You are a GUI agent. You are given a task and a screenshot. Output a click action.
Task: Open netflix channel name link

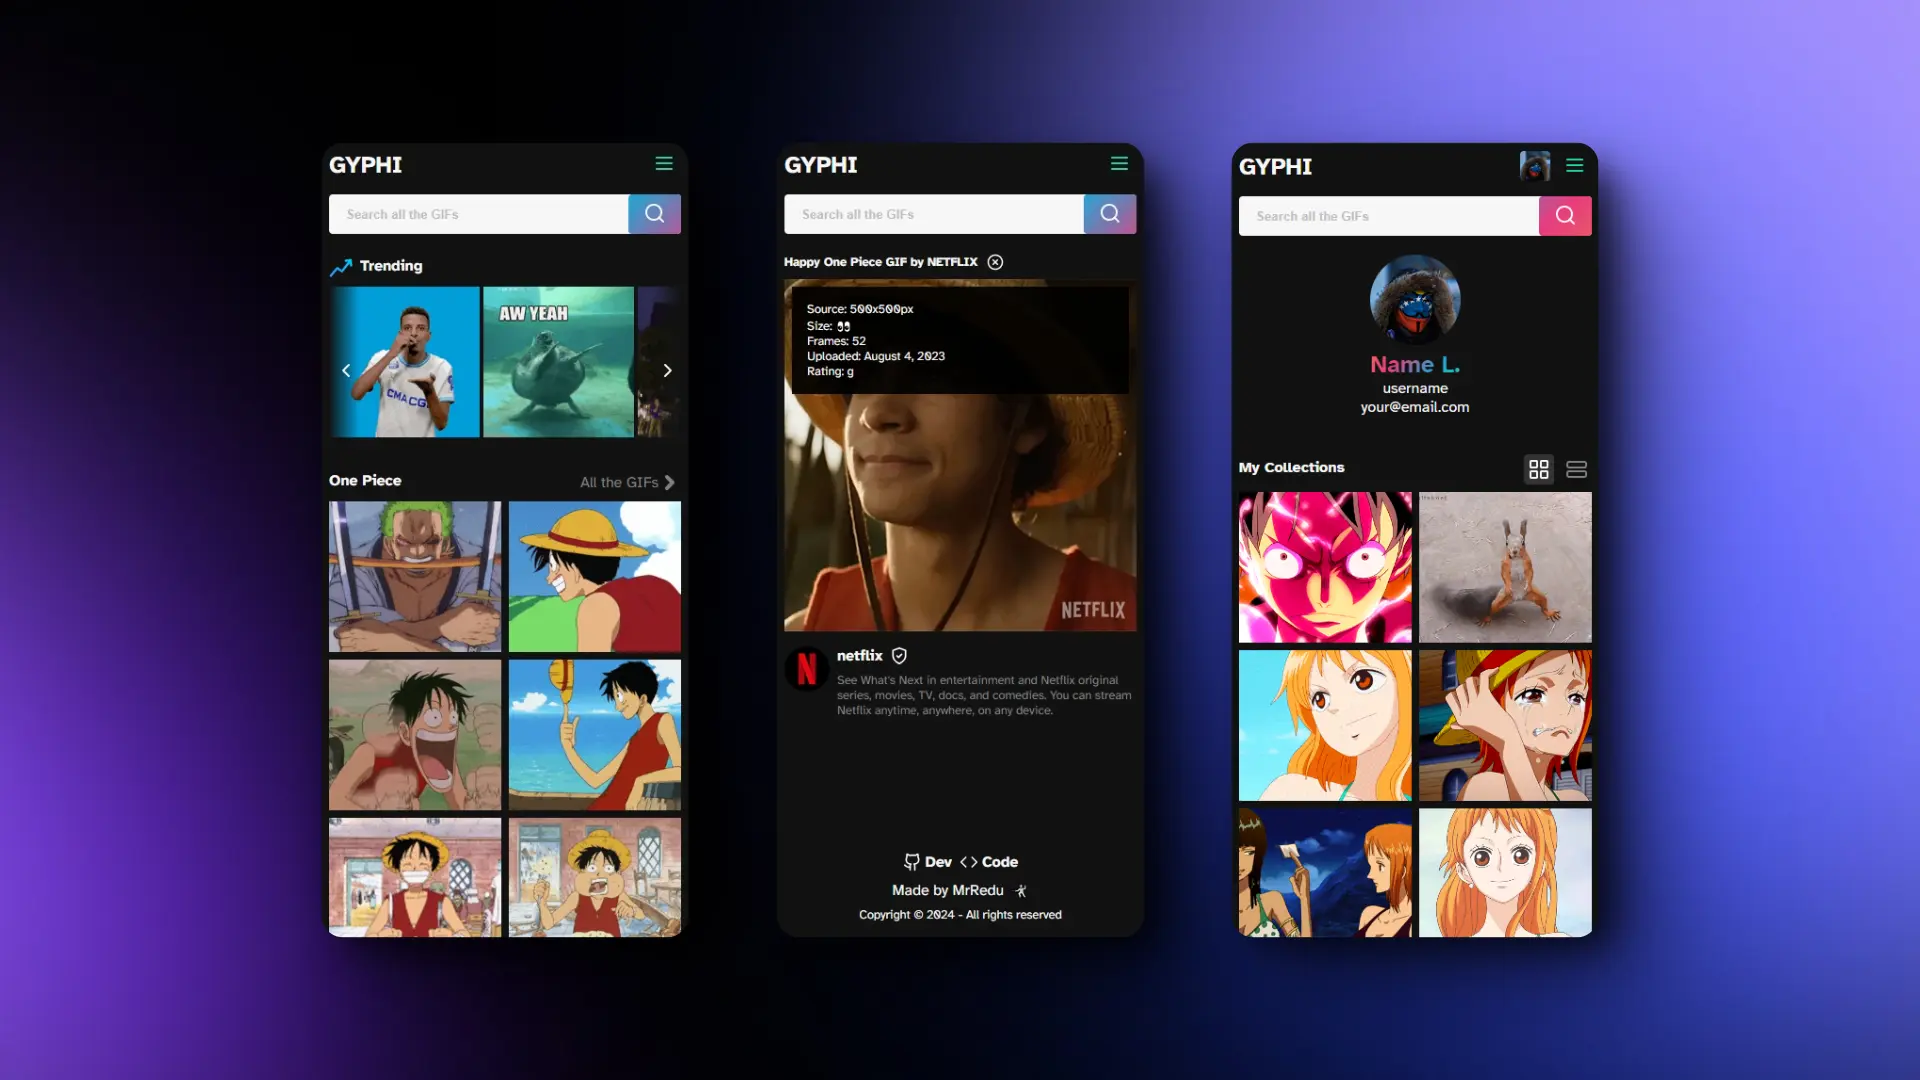[860, 656]
